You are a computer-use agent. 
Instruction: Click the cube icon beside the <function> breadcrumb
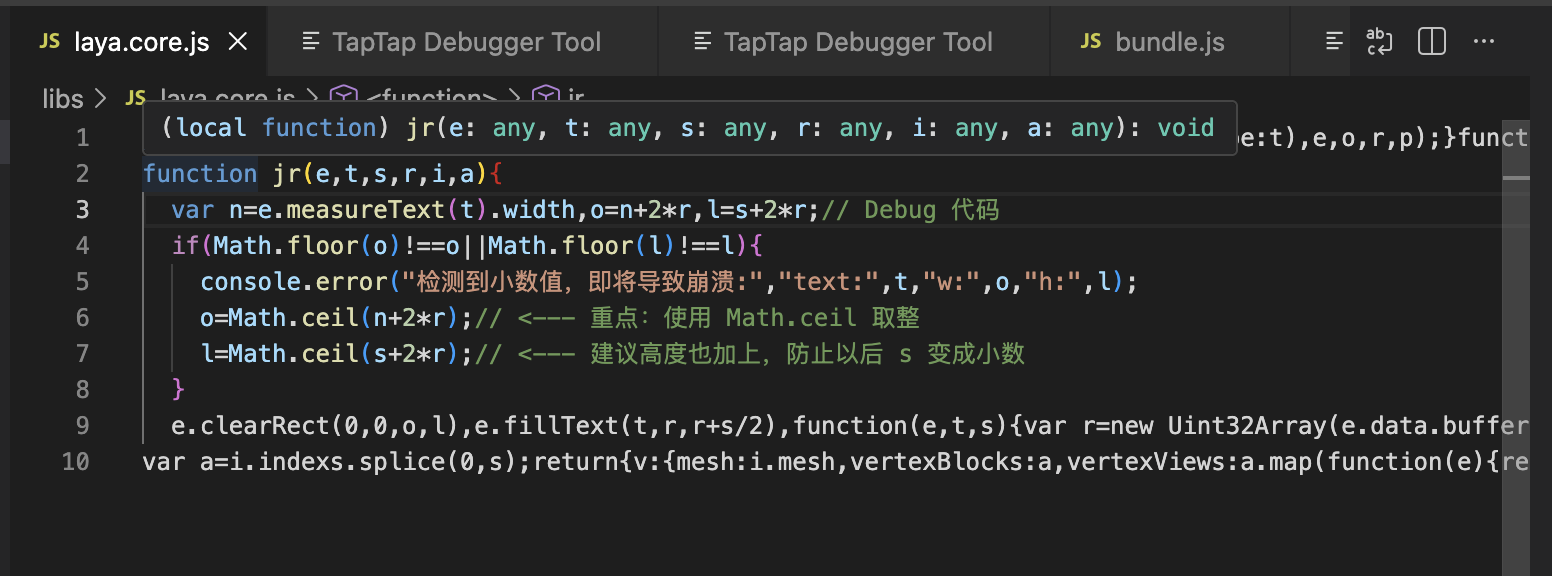coord(344,97)
